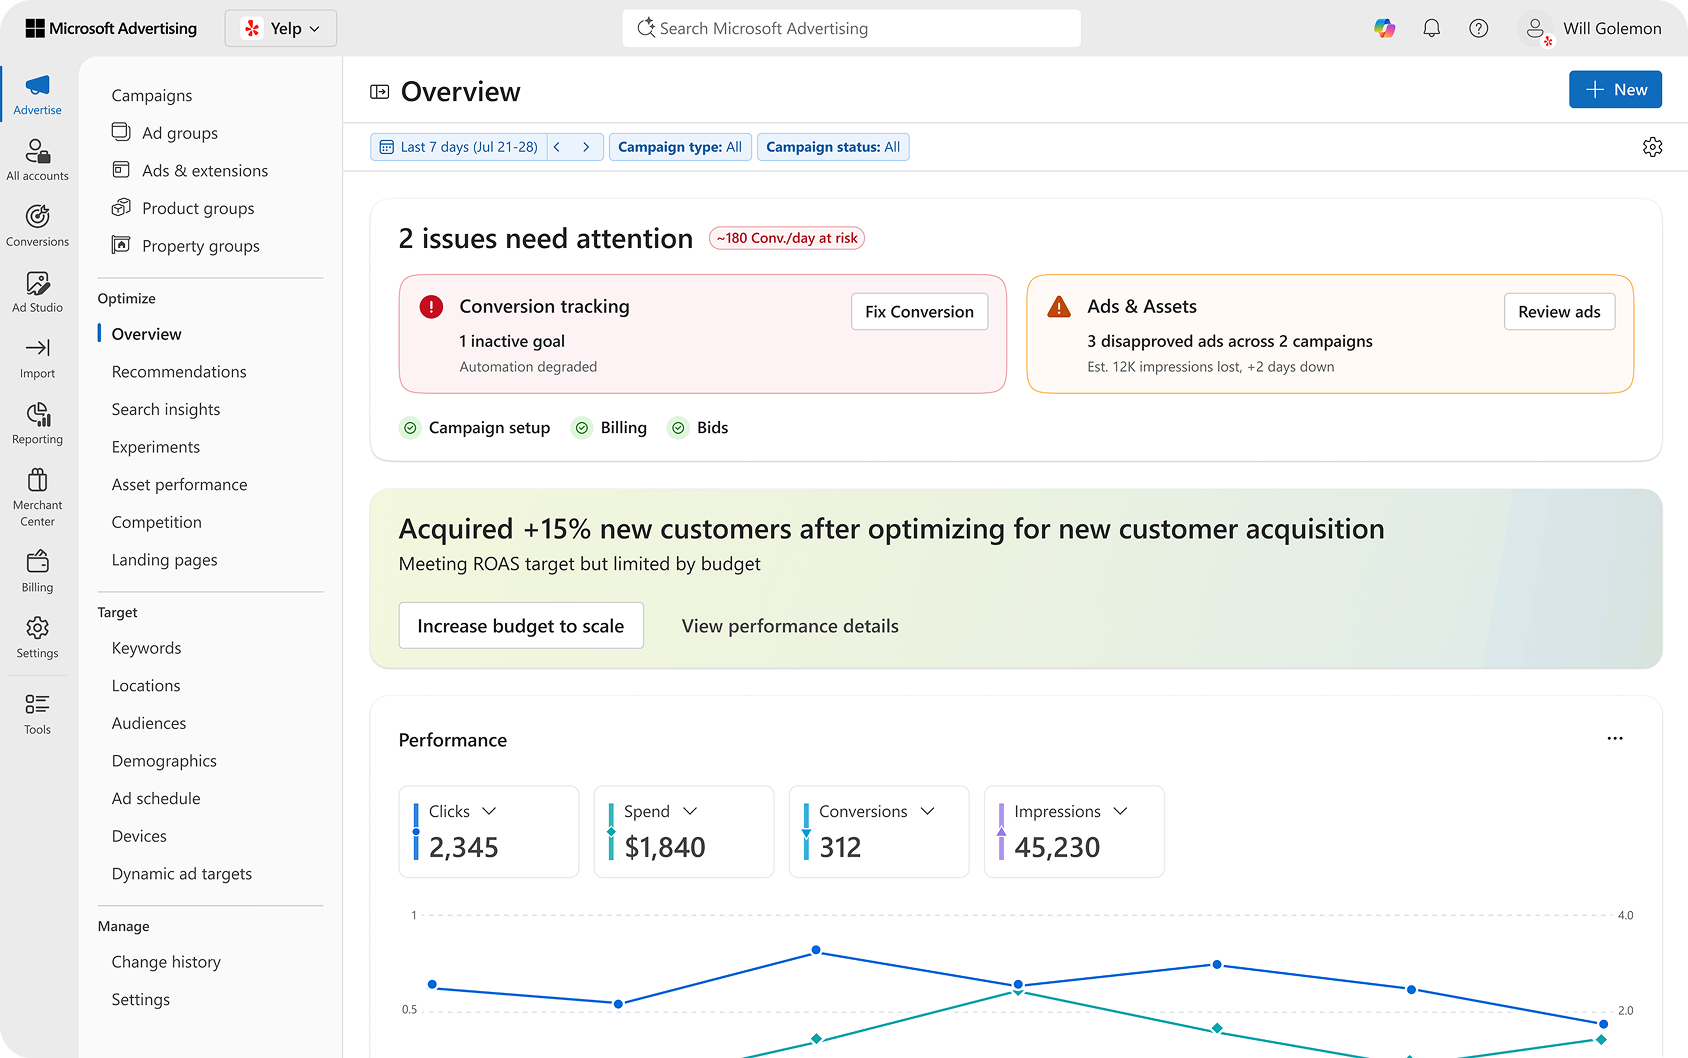Click the green checkmark next to Billing status
This screenshot has height=1058, width=1688.
(x=582, y=427)
